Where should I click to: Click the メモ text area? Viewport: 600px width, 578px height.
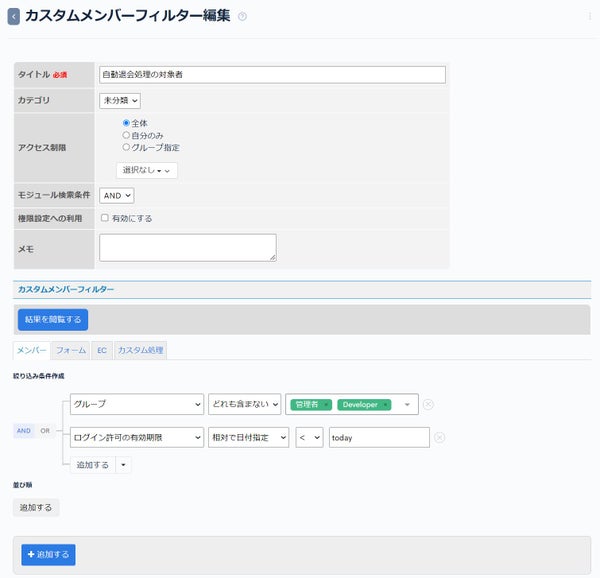pos(188,248)
